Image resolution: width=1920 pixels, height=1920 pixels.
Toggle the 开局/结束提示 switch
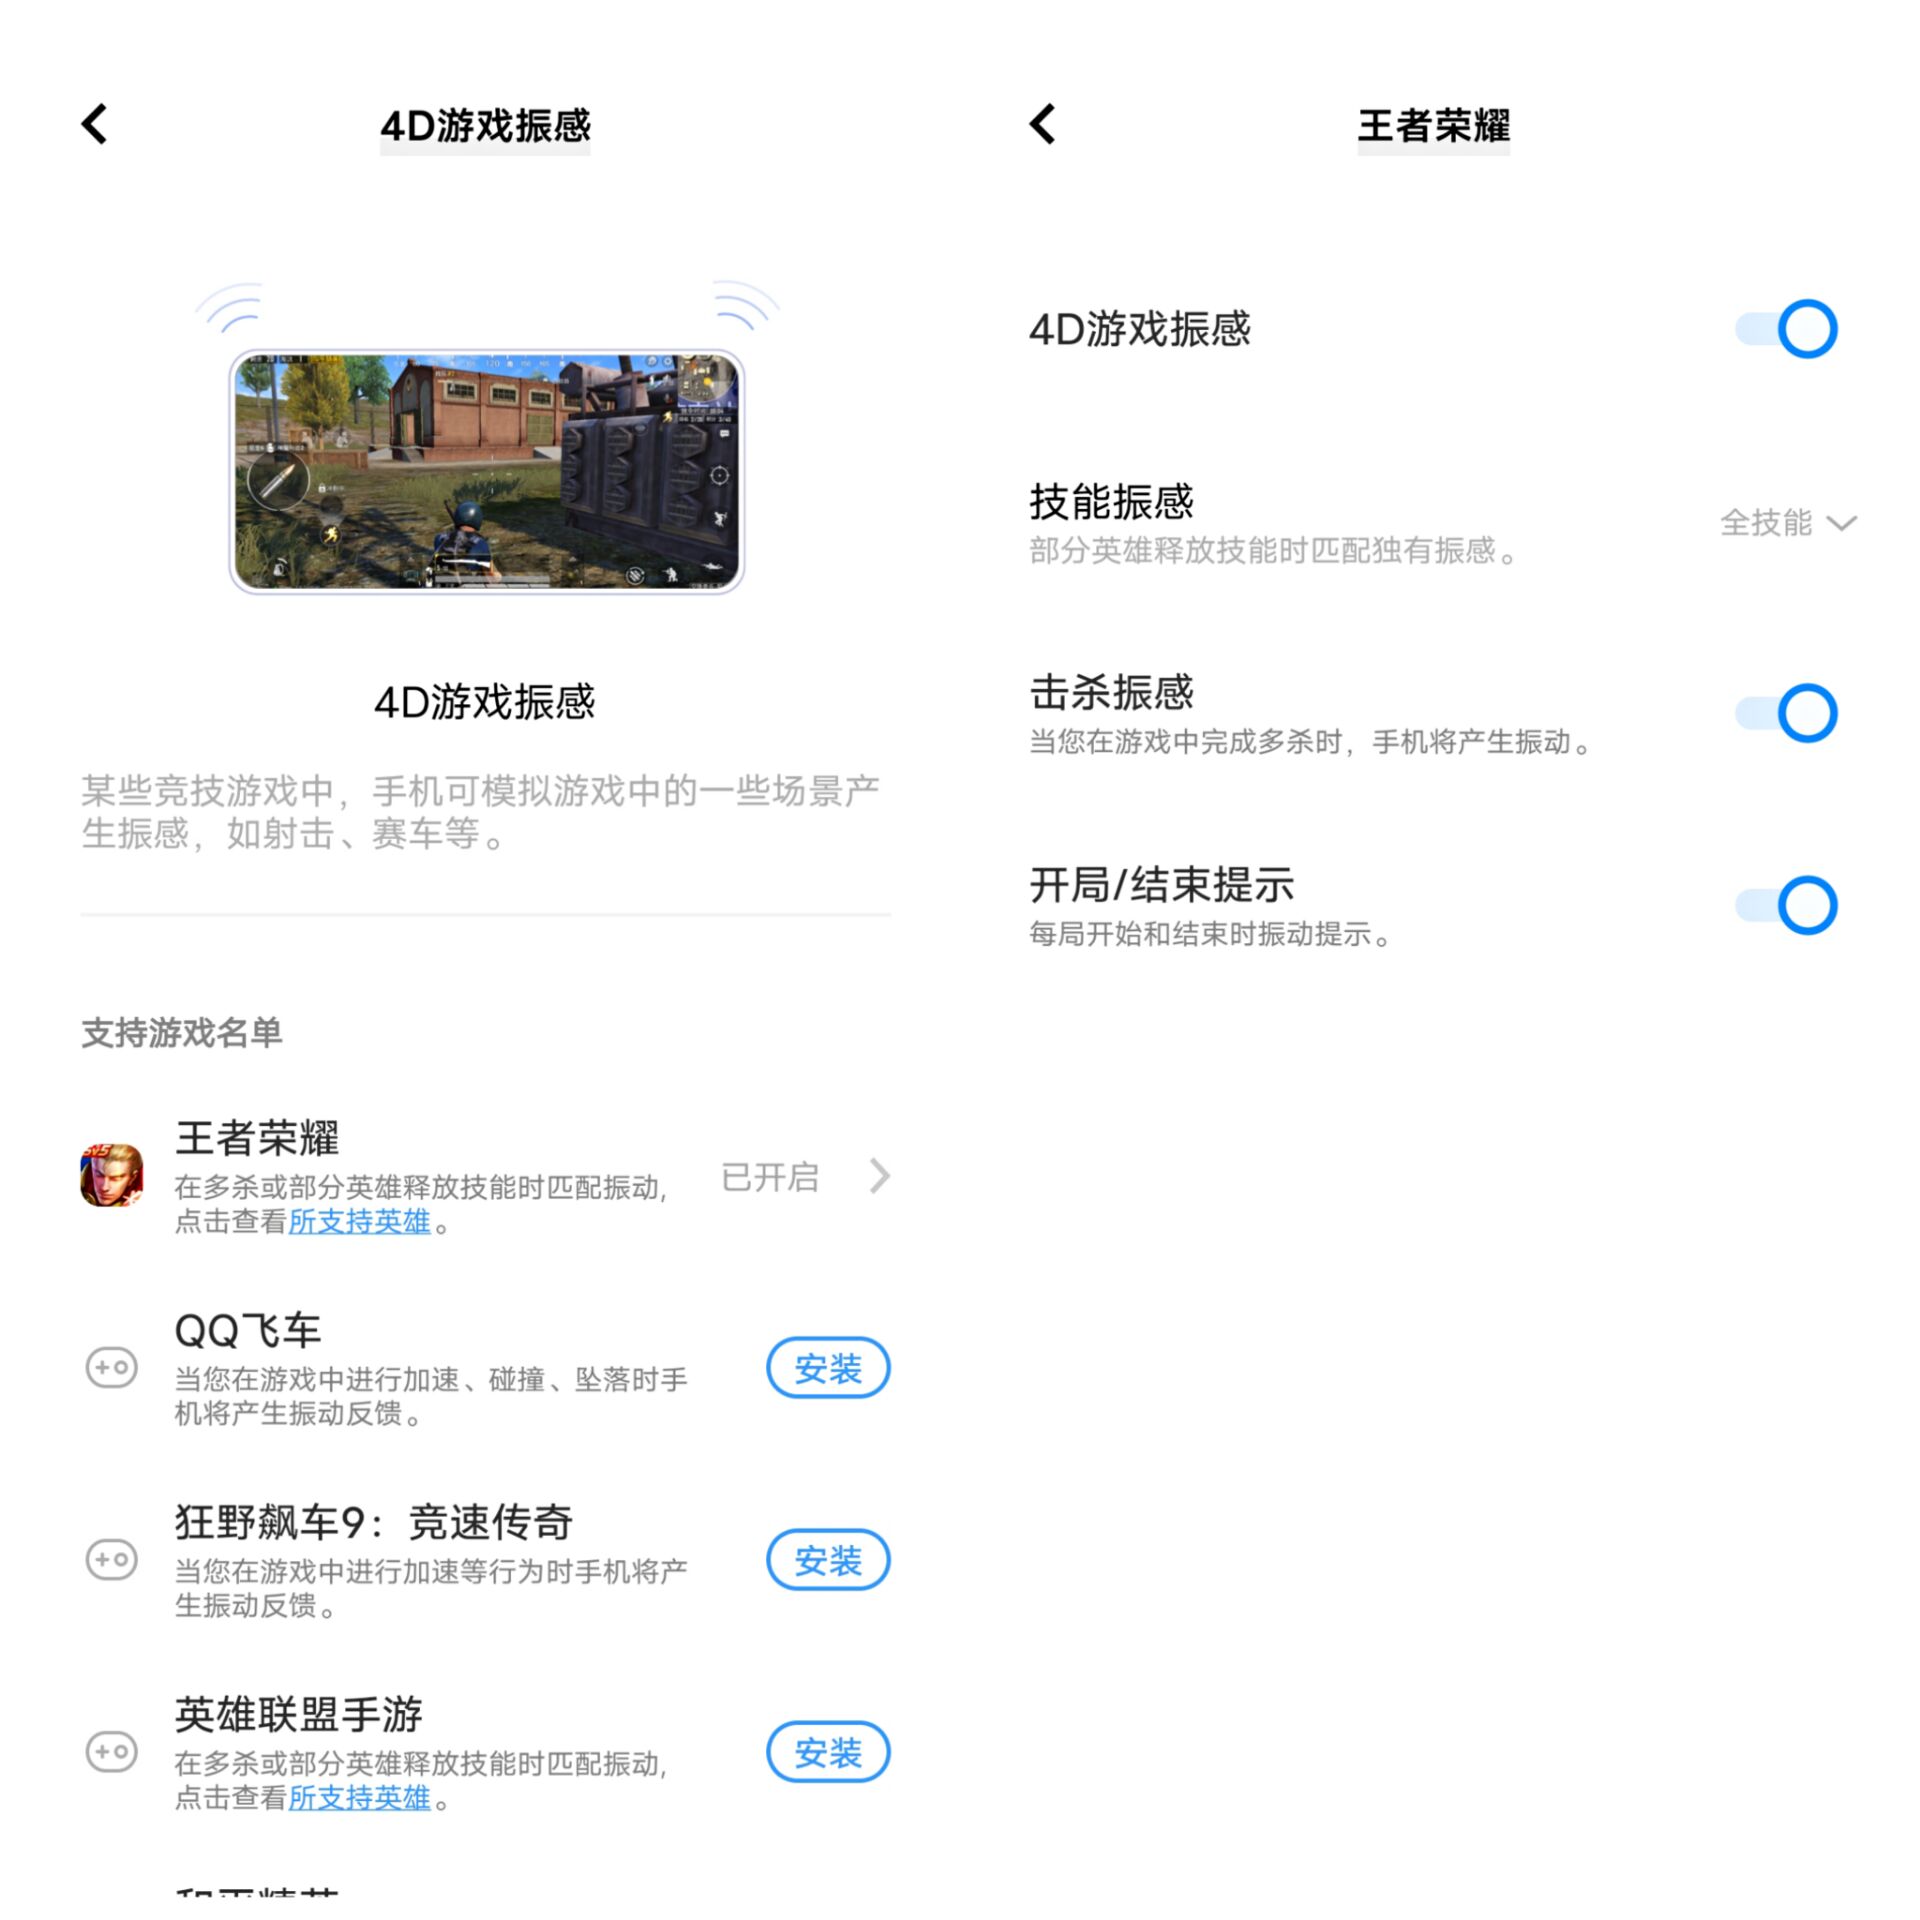1786,905
